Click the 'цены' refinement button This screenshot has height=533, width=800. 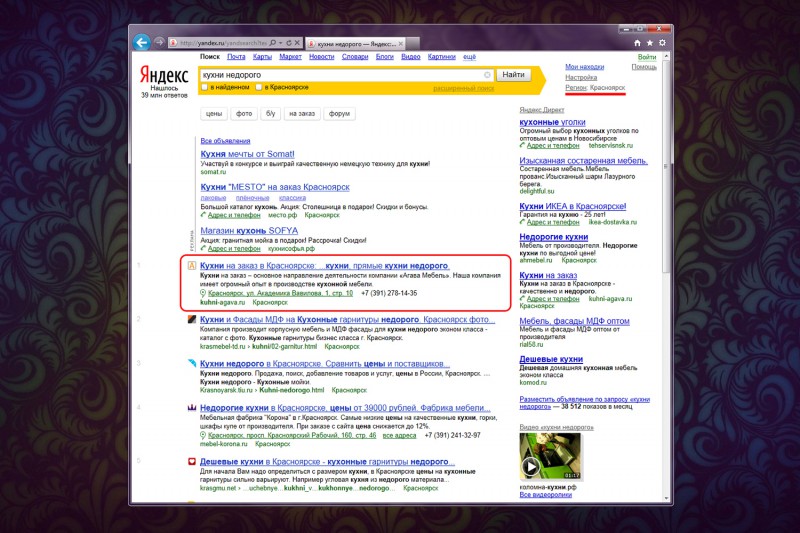pyautogui.click(x=214, y=114)
